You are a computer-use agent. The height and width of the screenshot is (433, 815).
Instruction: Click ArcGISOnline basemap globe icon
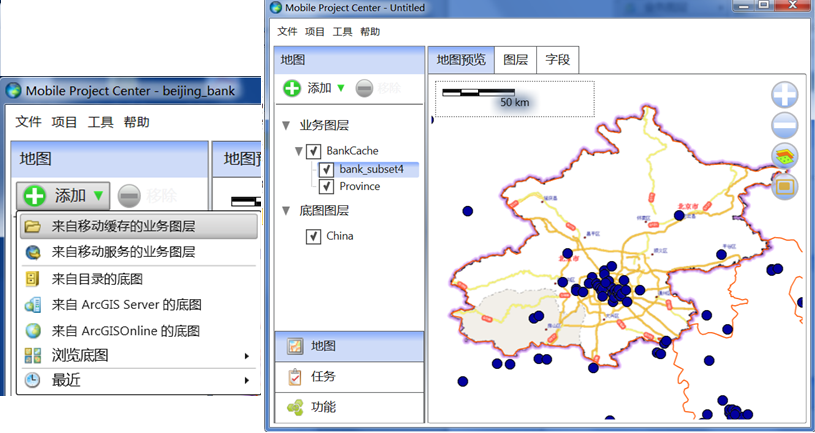pos(33,331)
